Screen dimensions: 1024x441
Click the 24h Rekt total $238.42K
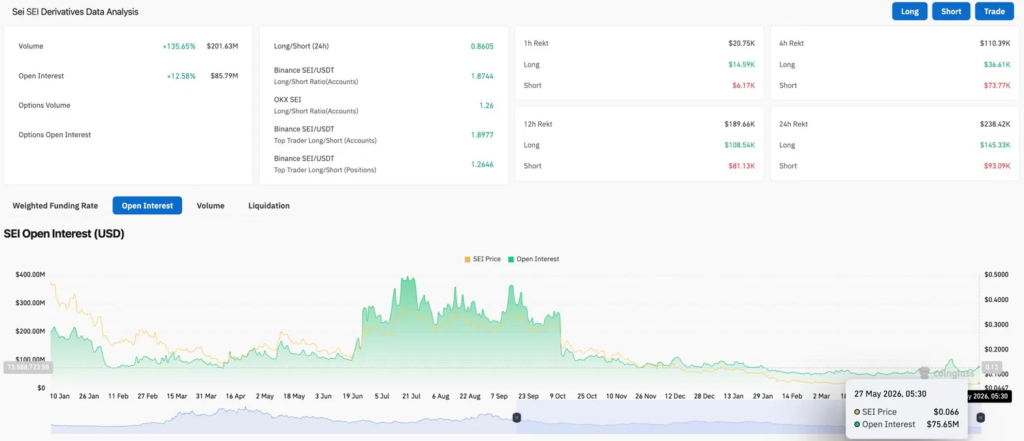click(x=995, y=123)
